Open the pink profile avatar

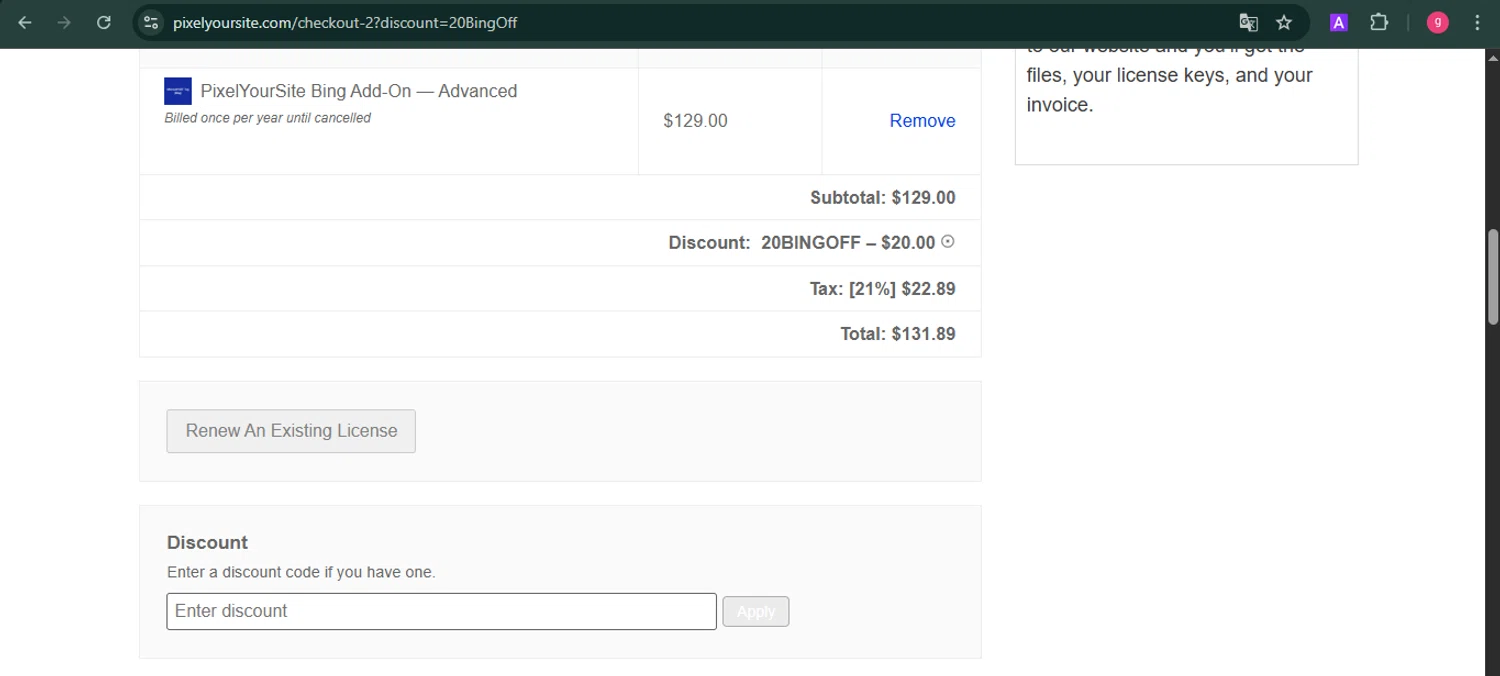pyautogui.click(x=1438, y=22)
